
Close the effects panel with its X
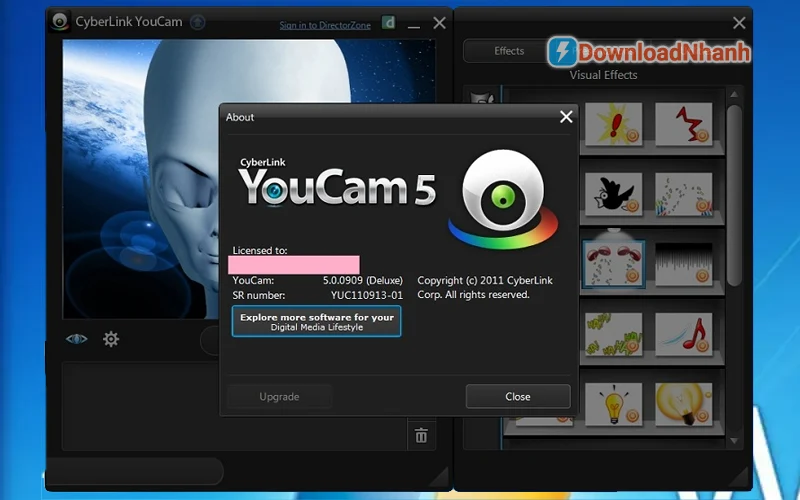[x=739, y=22]
